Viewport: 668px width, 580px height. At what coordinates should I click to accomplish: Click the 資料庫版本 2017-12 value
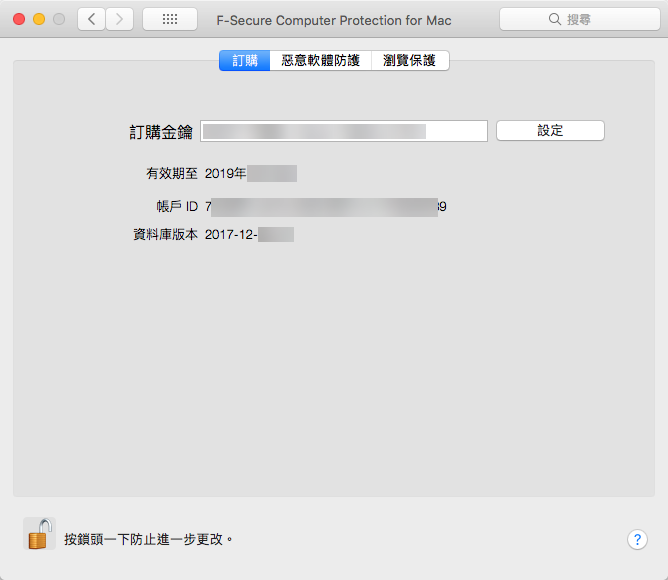pos(248,235)
